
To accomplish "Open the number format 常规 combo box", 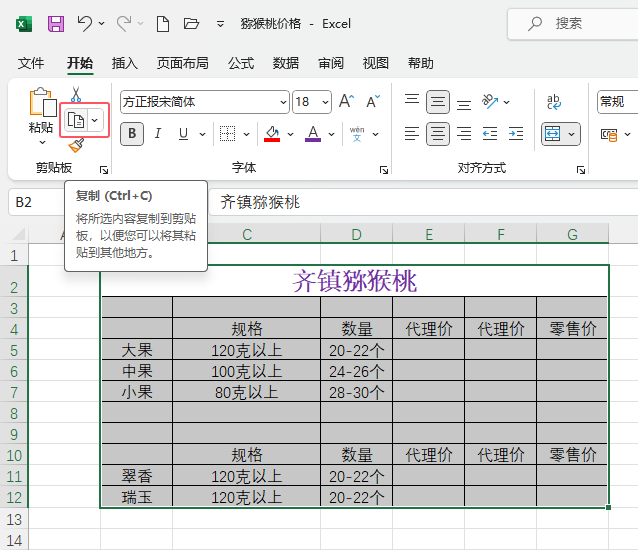I will click(x=618, y=102).
